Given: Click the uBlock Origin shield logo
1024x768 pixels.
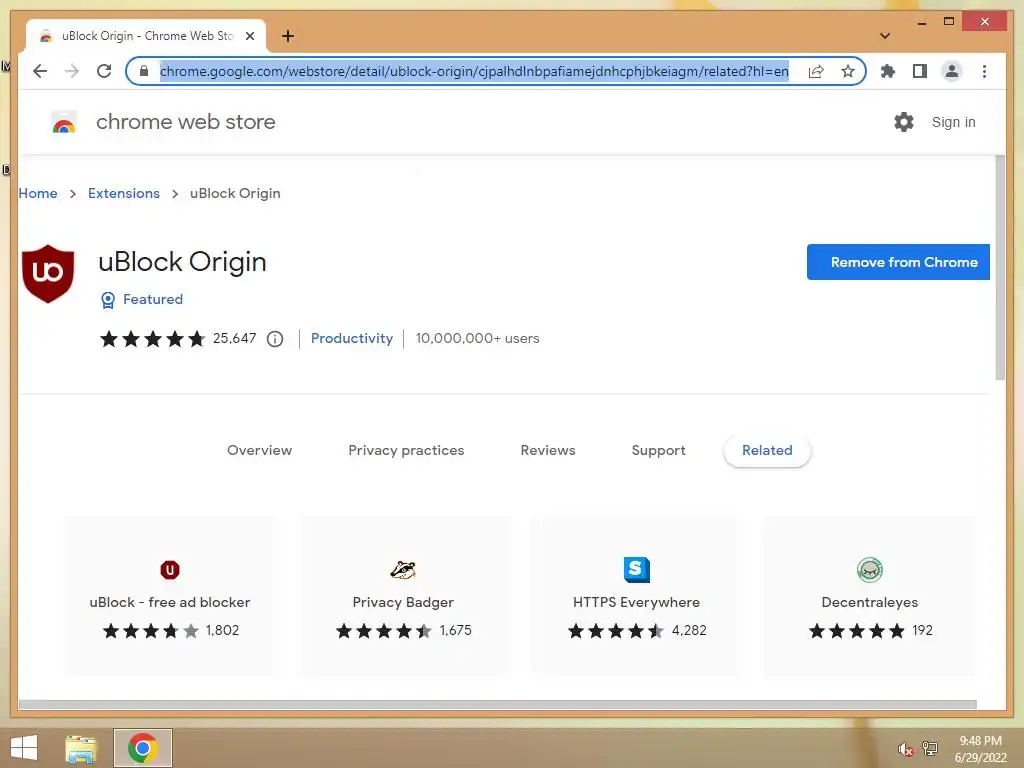Looking at the screenshot, I should [48, 274].
